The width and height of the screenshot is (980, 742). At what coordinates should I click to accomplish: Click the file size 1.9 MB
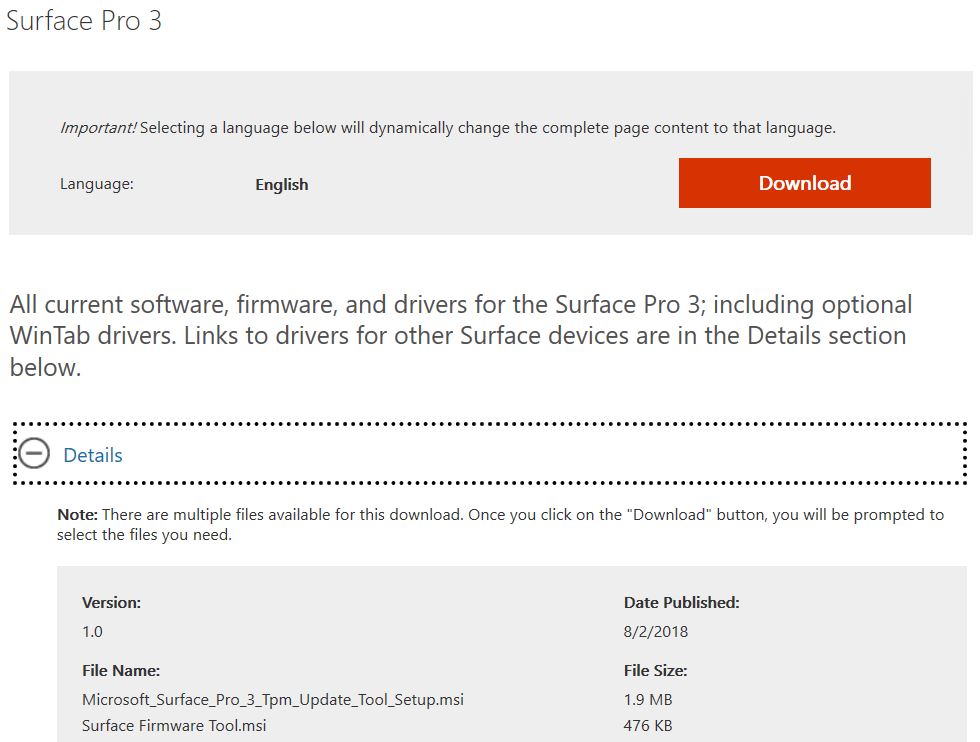click(648, 699)
